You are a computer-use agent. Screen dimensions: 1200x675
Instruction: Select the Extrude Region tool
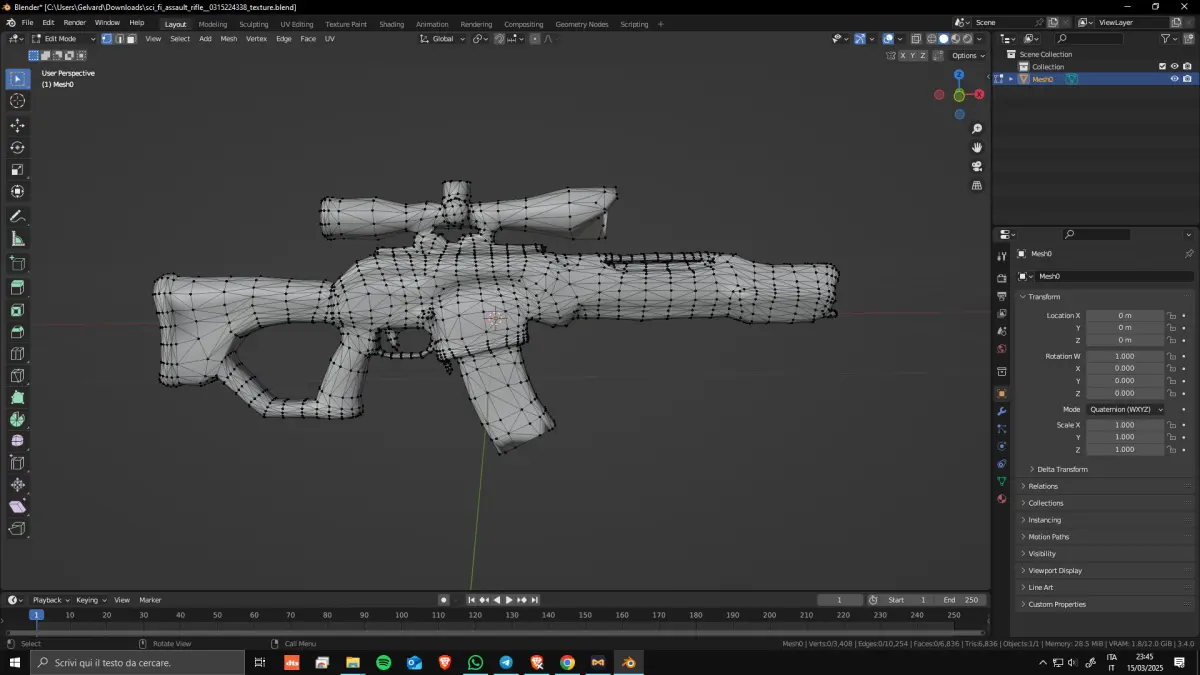[x=18, y=288]
